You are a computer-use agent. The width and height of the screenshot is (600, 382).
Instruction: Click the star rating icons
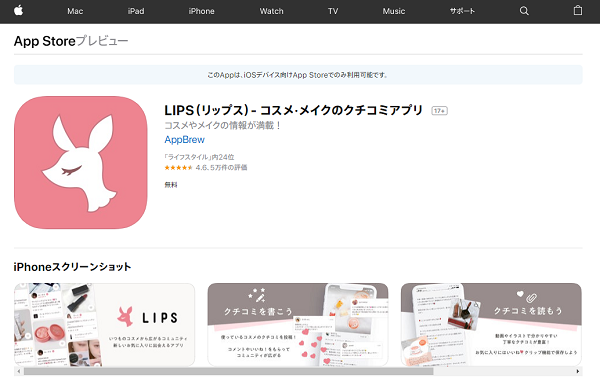[178, 168]
